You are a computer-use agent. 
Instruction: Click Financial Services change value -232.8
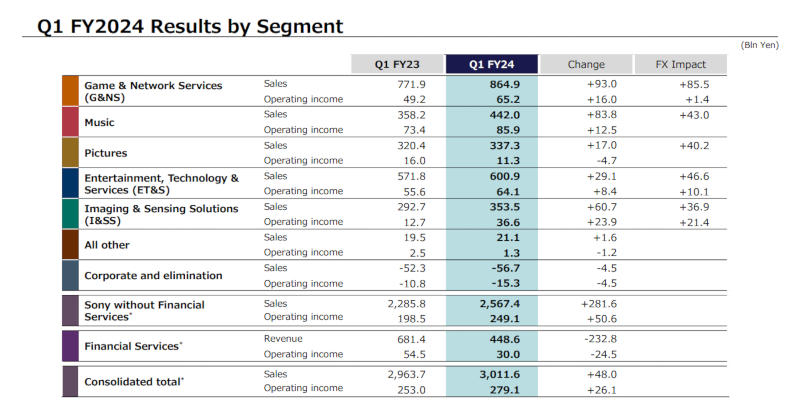click(x=597, y=339)
